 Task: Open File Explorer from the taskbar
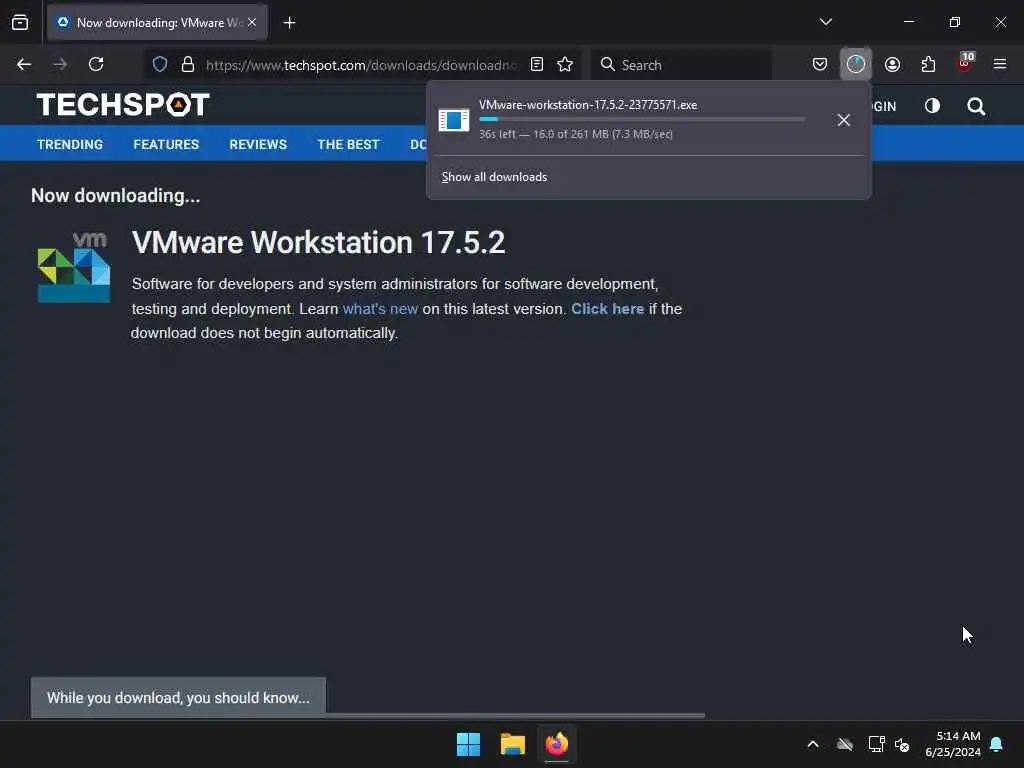513,744
